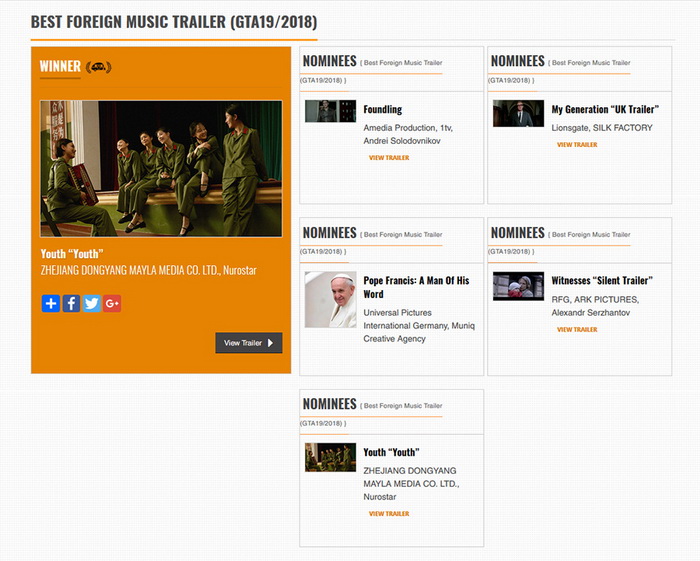Image resolution: width=700 pixels, height=561 pixels.
Task: View trailer link for Youth nominee
Action: click(388, 514)
